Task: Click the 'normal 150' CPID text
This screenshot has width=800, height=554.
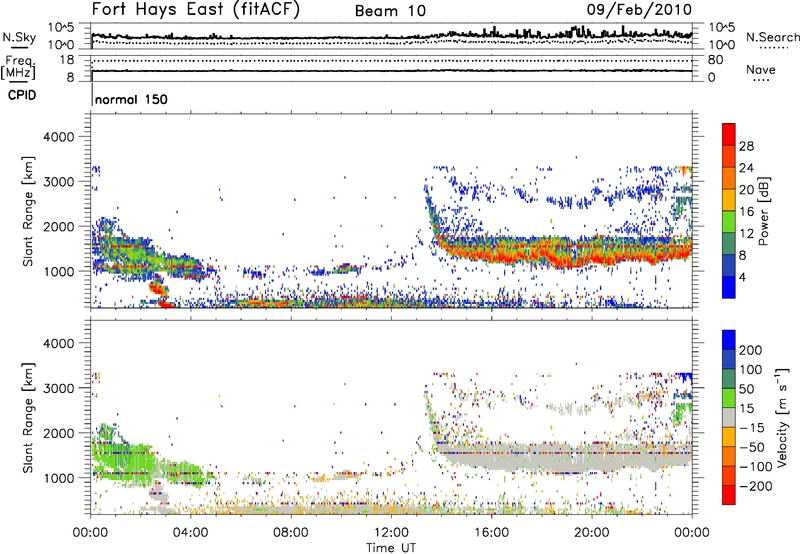Action: click(x=131, y=99)
